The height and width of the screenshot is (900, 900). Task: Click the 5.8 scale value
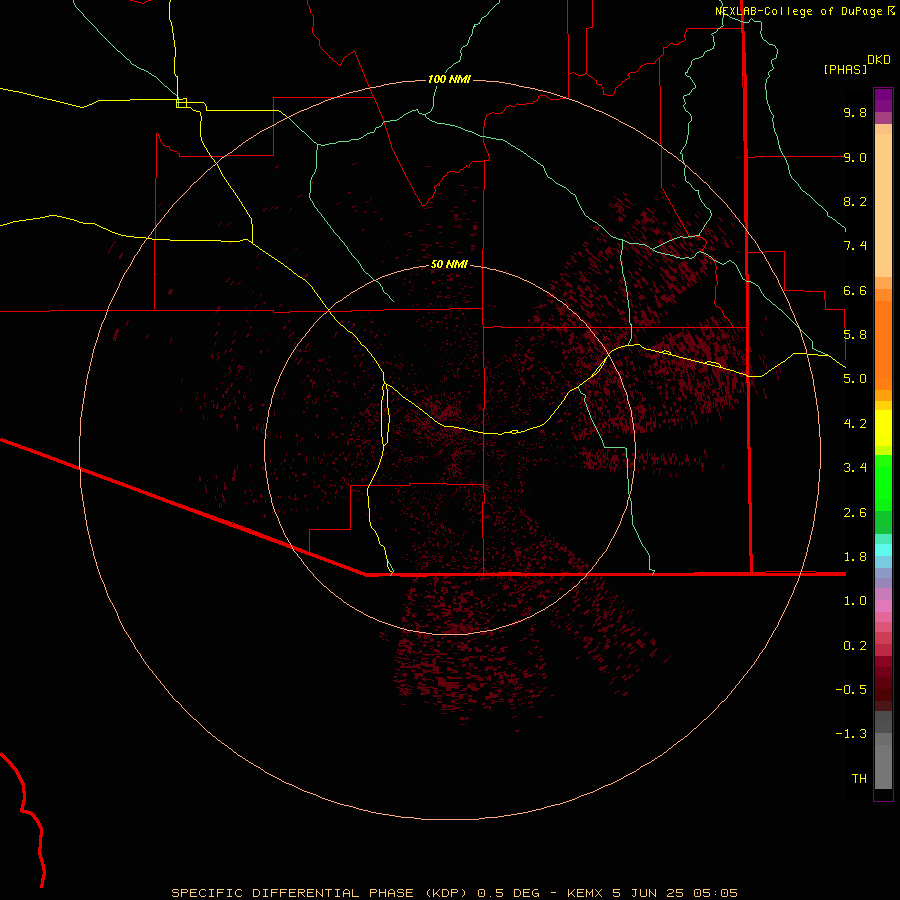[855, 335]
